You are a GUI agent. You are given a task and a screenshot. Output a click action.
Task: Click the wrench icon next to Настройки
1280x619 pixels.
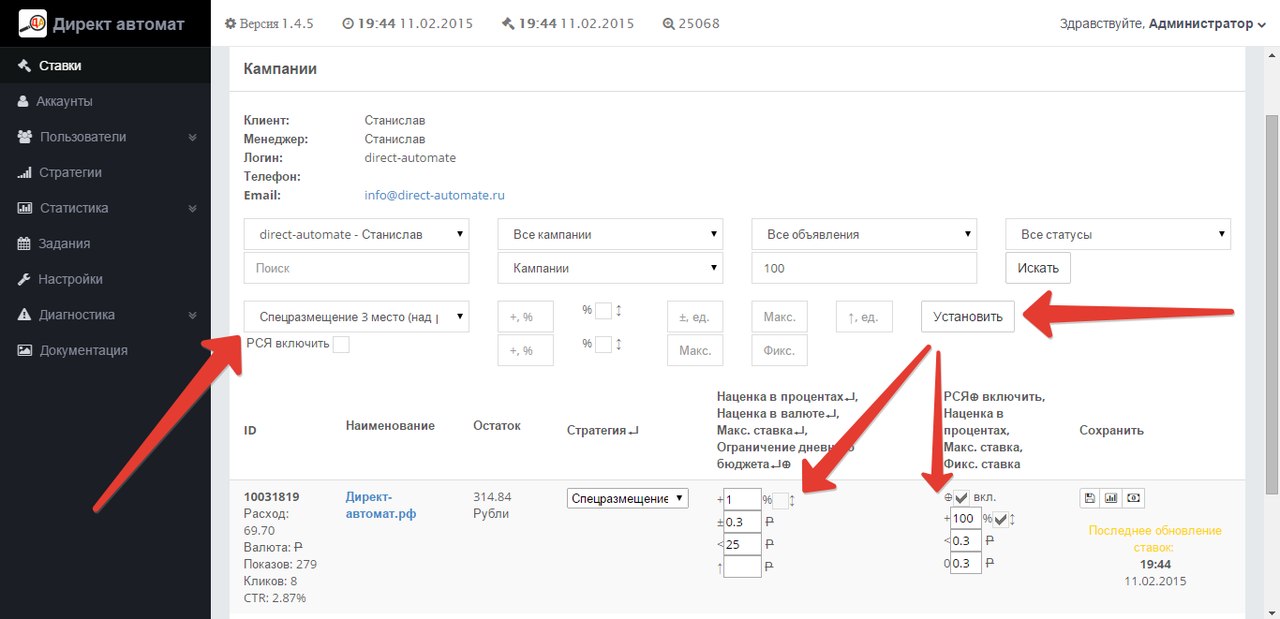25,280
